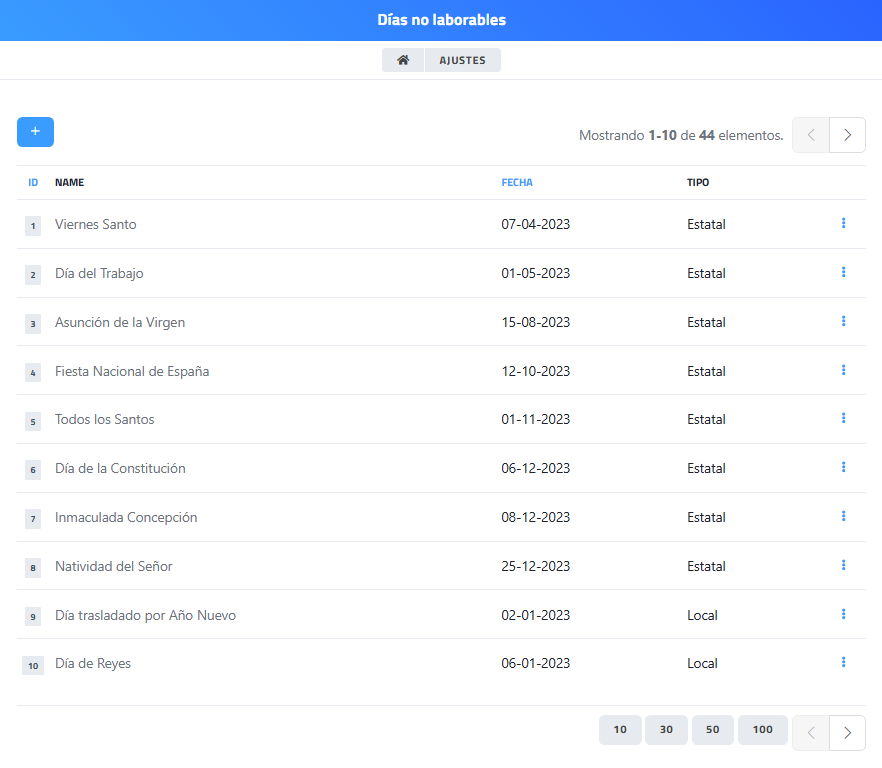Image resolution: width=882 pixels, height=768 pixels.
Task: Go to next page using top arrow
Action: [847, 135]
